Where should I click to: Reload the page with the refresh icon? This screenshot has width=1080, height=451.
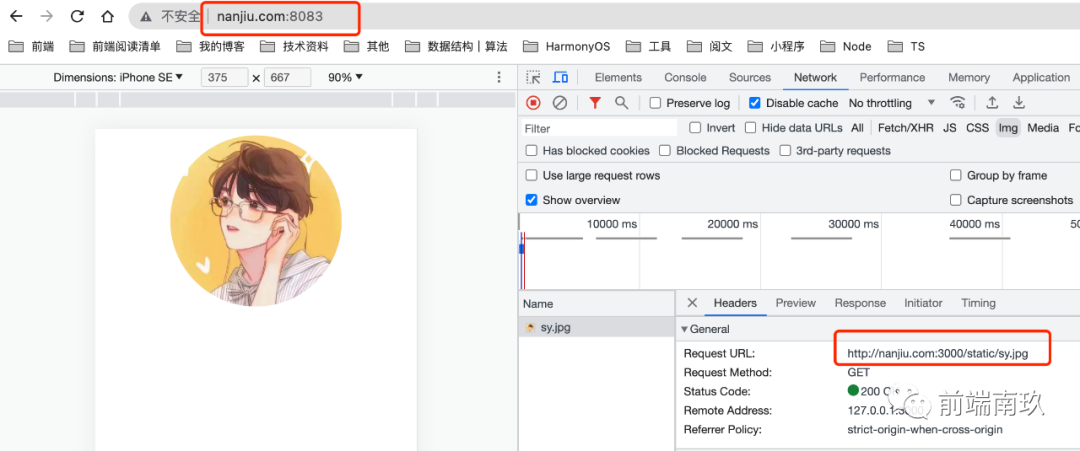[x=77, y=16]
